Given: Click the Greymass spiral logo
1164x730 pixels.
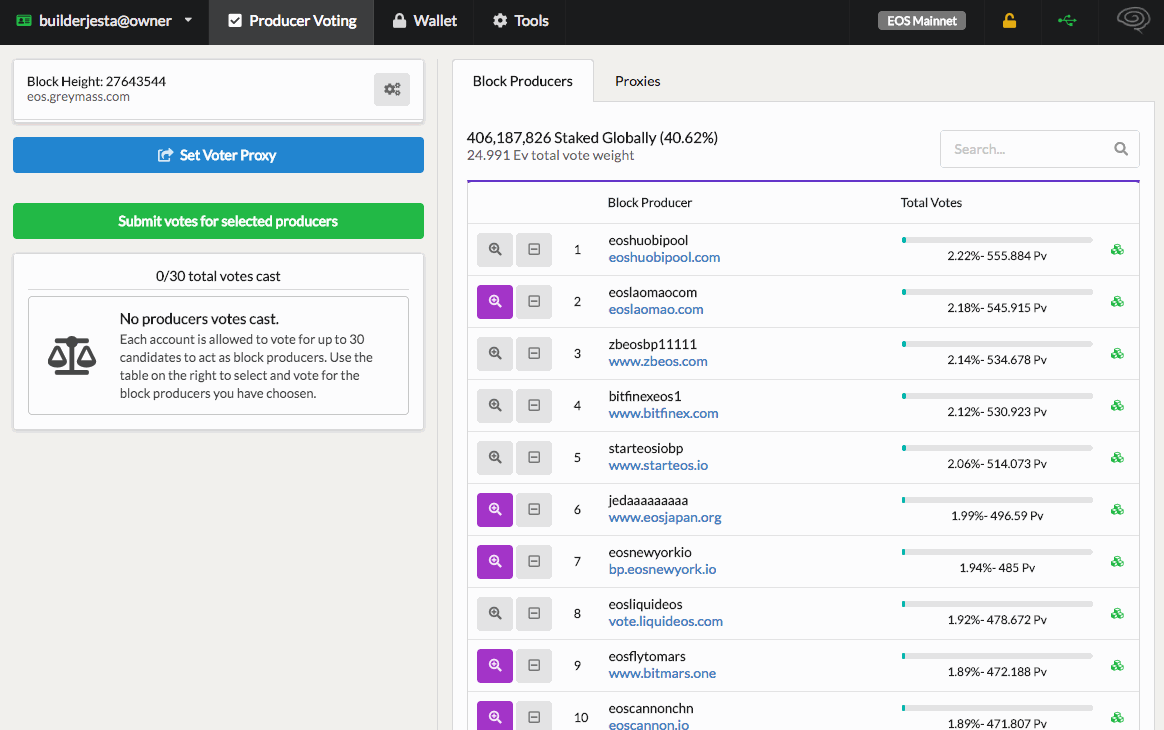Looking at the screenshot, I should (x=1133, y=19).
